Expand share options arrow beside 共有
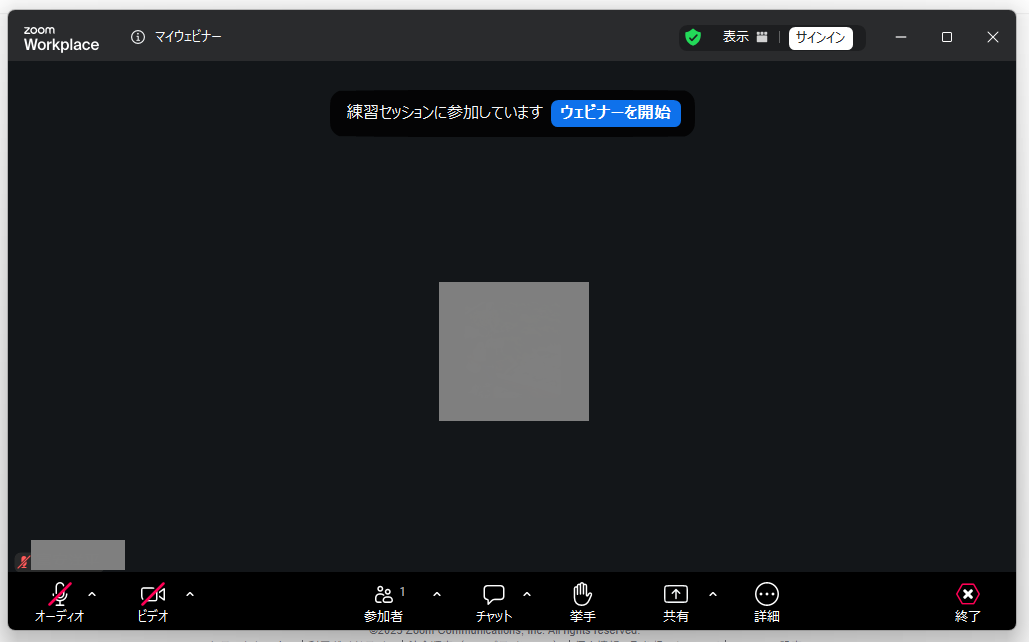1029x642 pixels. pos(713,594)
